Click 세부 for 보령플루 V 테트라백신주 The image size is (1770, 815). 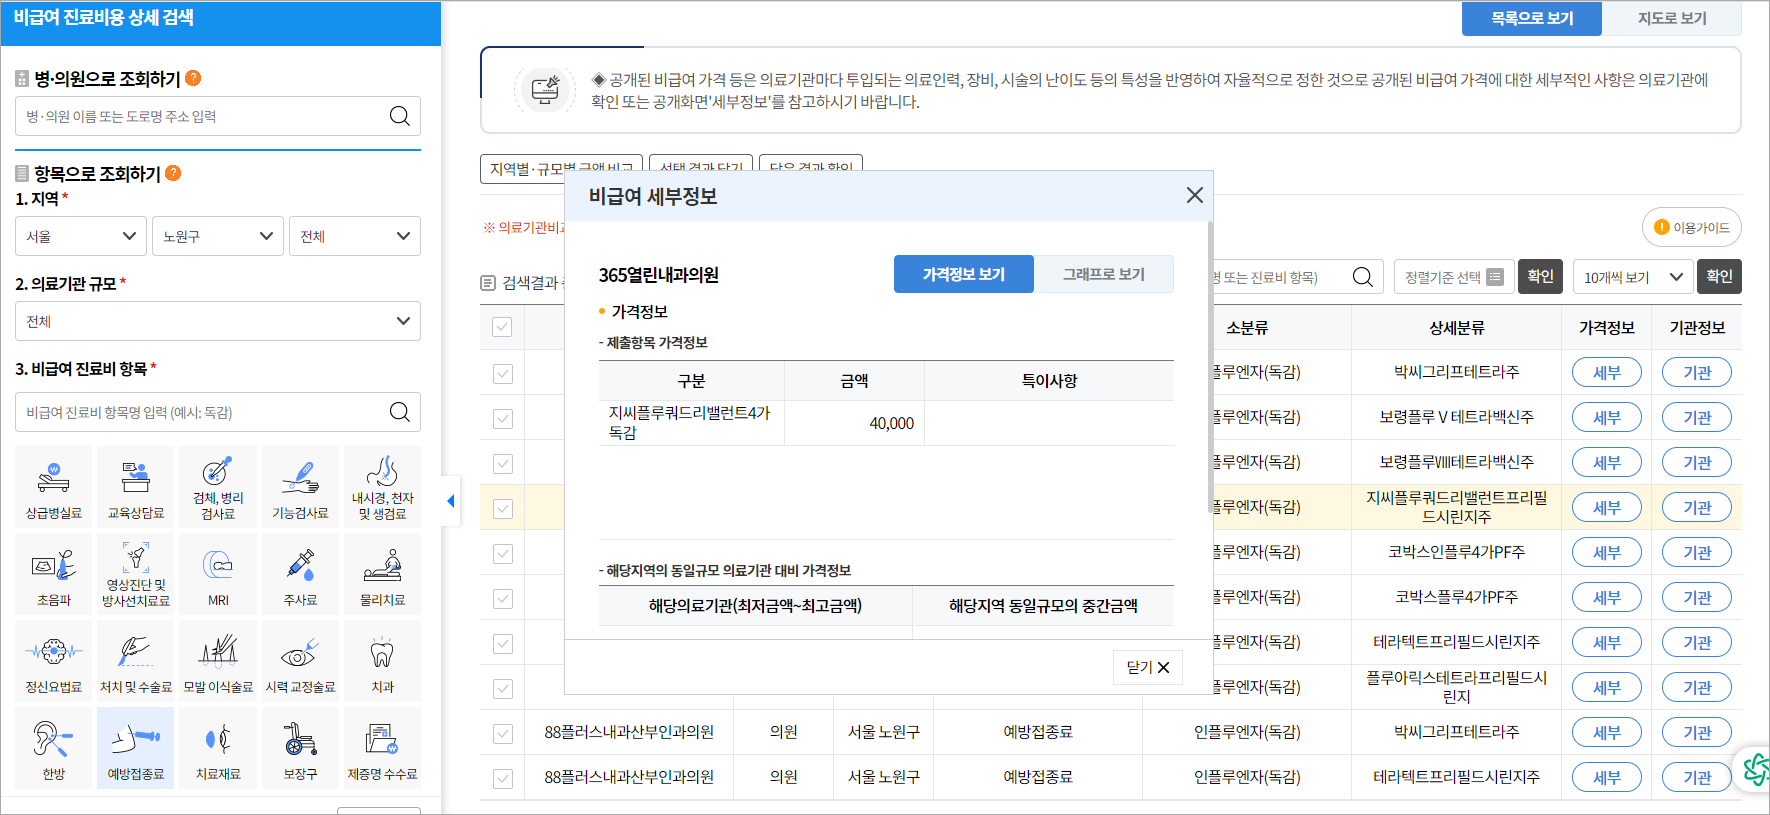1607,418
